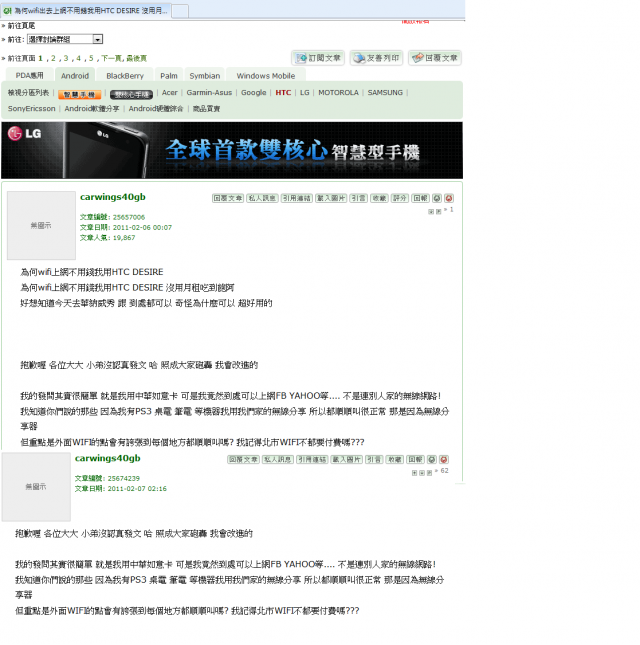The height and width of the screenshot is (645, 640).
Task: Open the SAMSUNG subforum link
Action: [385, 93]
